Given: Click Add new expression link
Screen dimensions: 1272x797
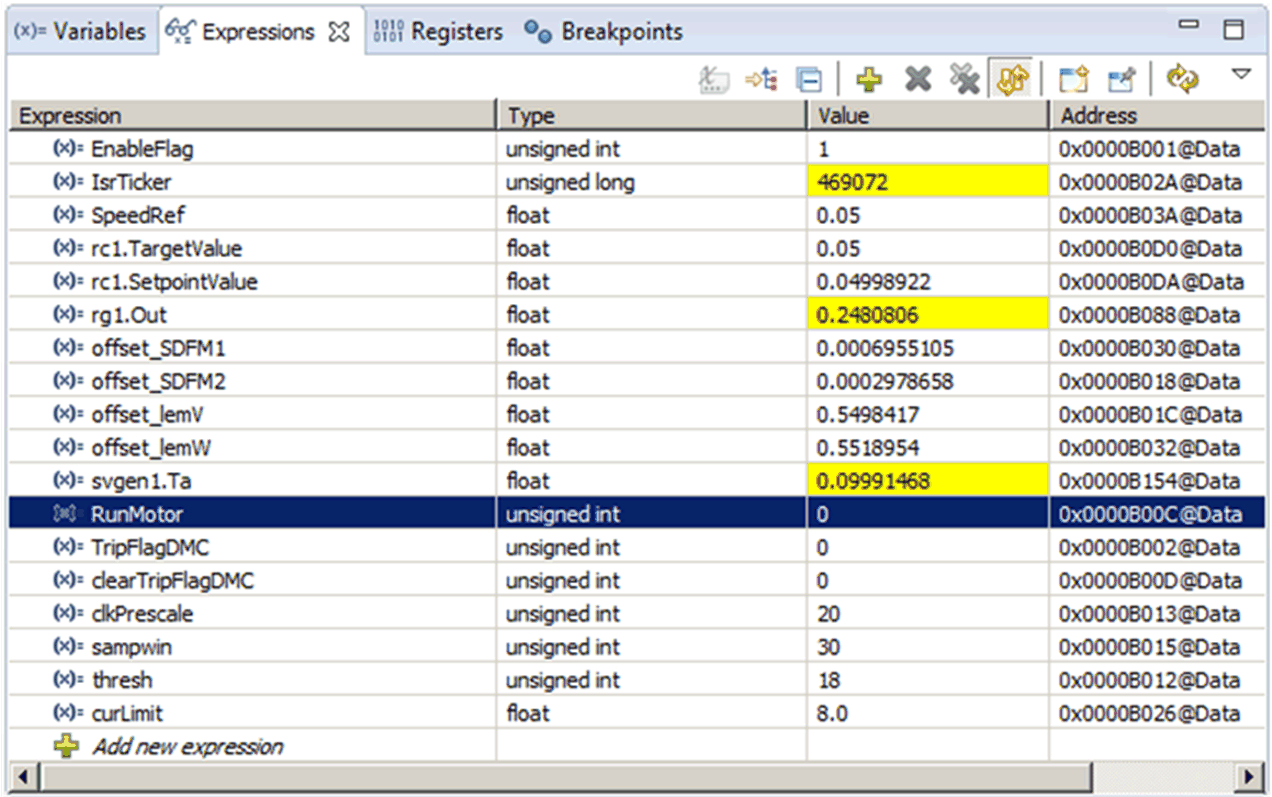Looking at the screenshot, I should point(187,746).
